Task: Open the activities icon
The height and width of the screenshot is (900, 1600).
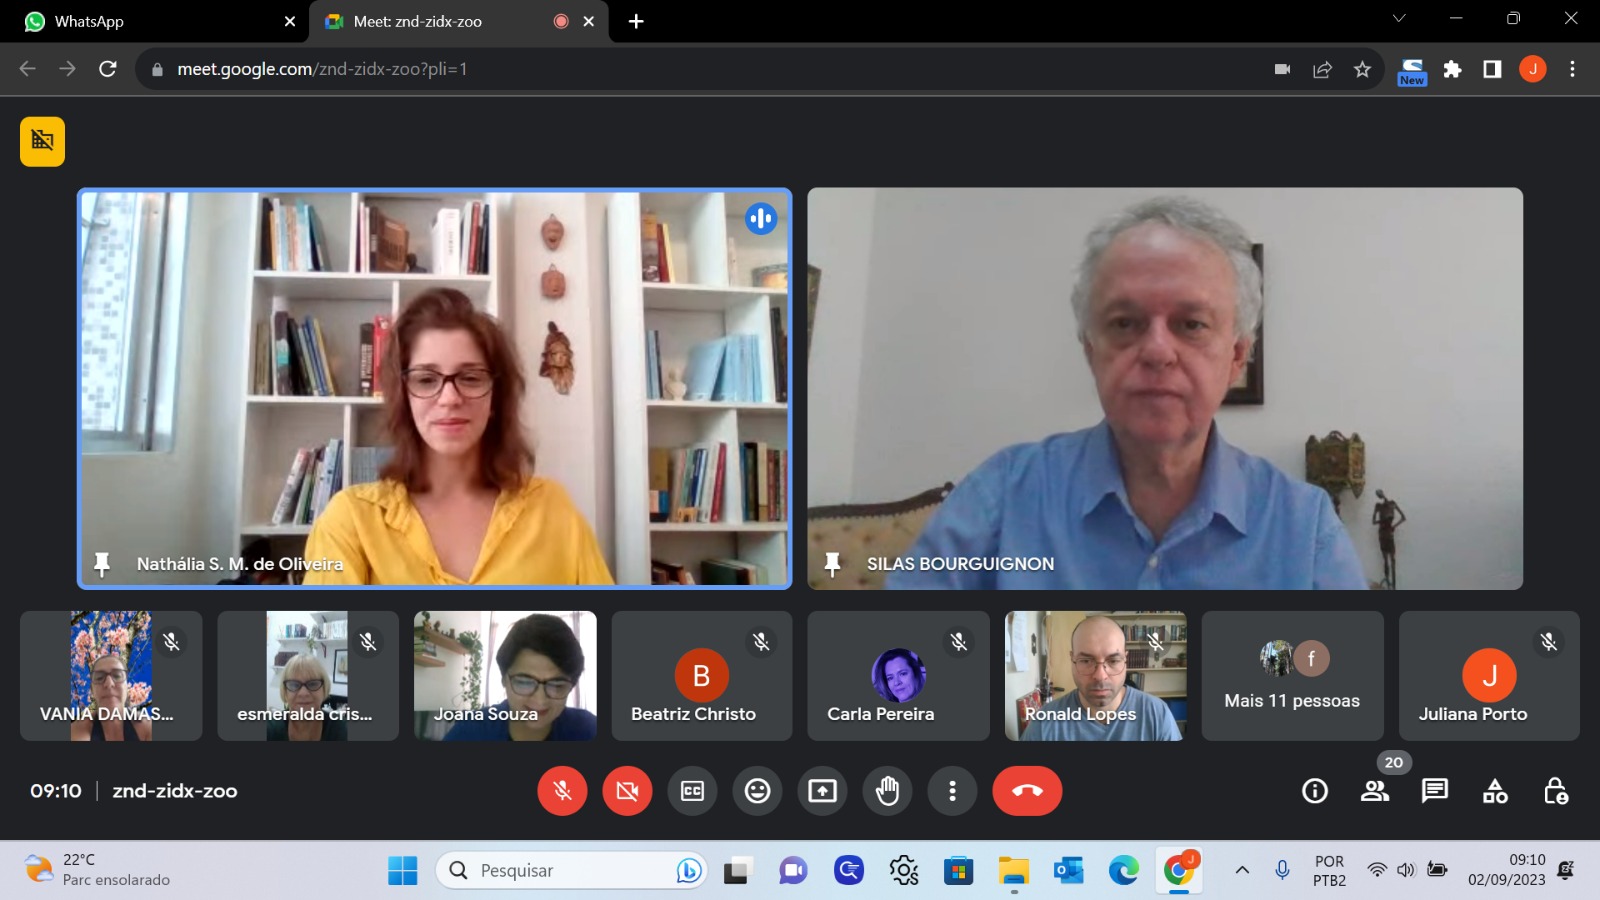Action: click(1495, 791)
